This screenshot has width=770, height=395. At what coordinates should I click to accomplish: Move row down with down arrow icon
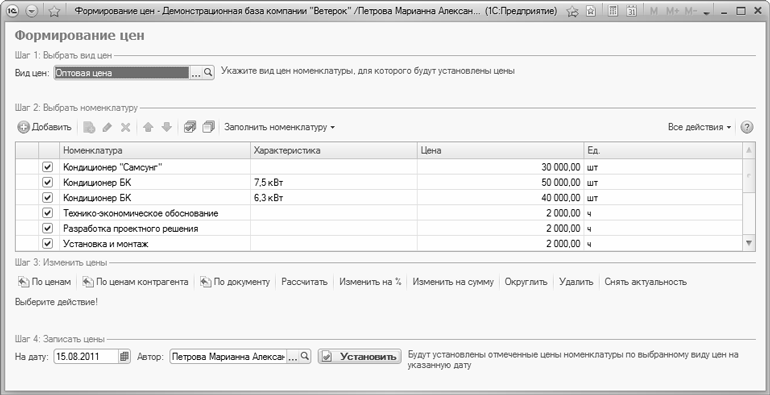[x=166, y=127]
